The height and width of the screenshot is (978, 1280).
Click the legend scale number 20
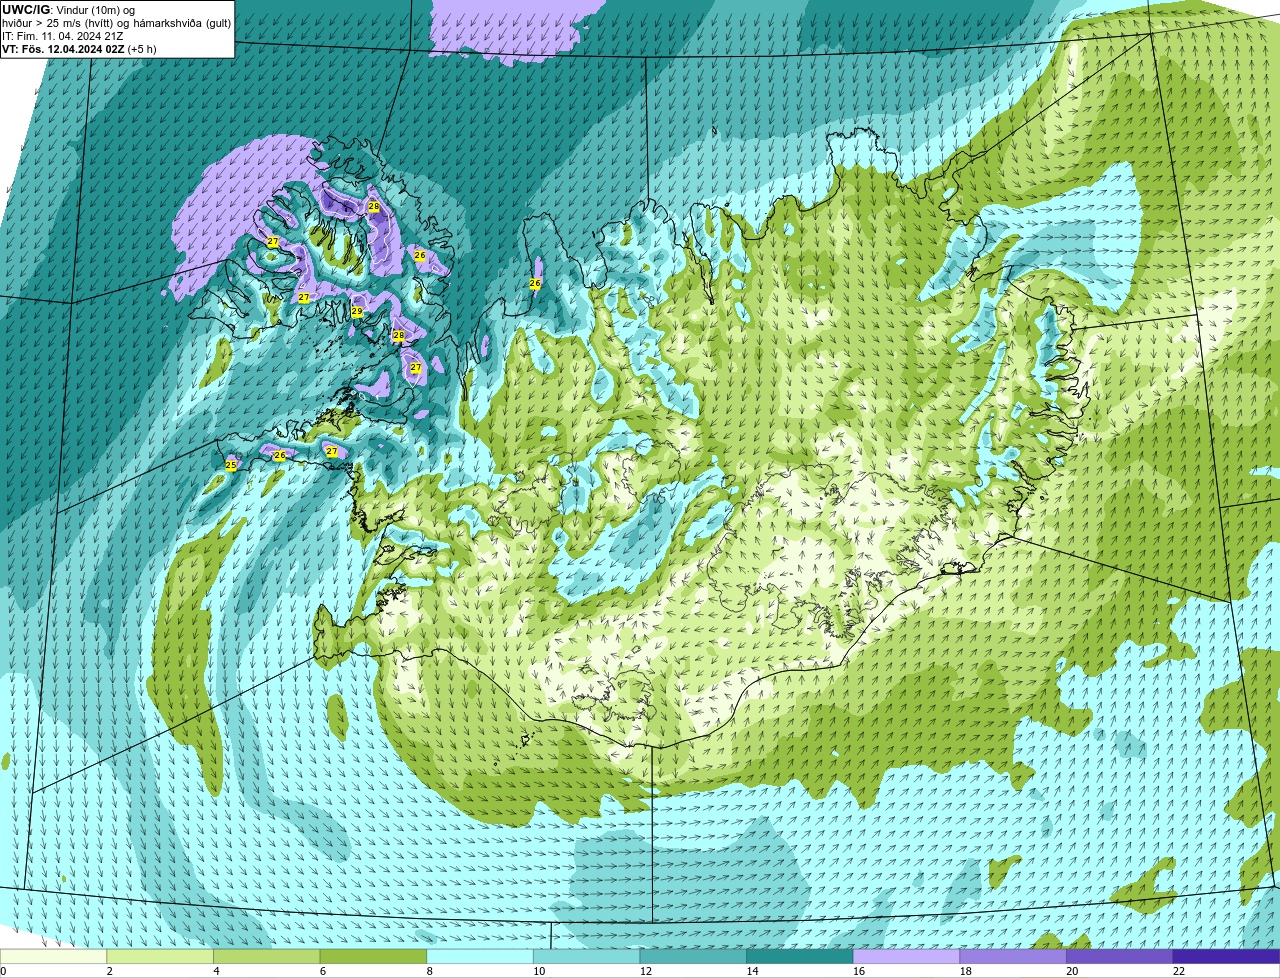coord(1072,971)
